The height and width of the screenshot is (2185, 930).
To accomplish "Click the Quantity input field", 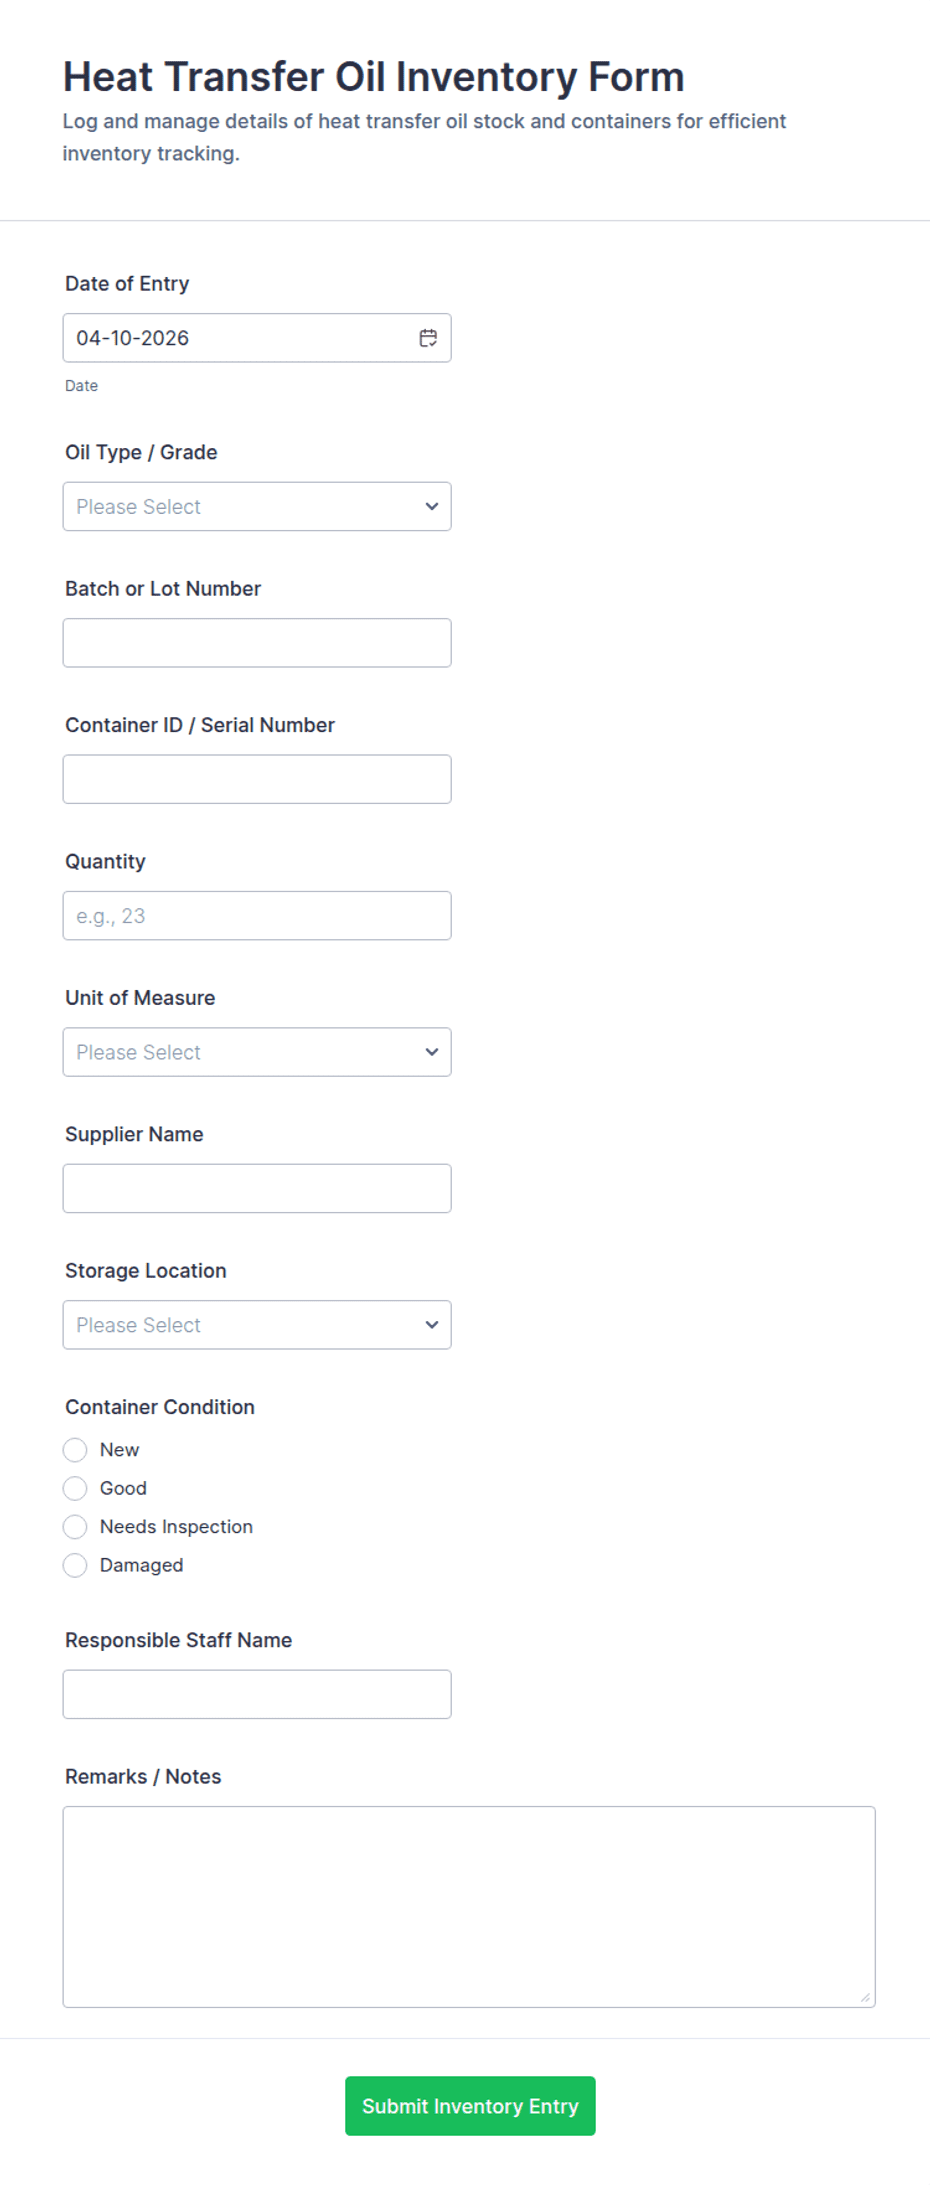I will coord(257,916).
